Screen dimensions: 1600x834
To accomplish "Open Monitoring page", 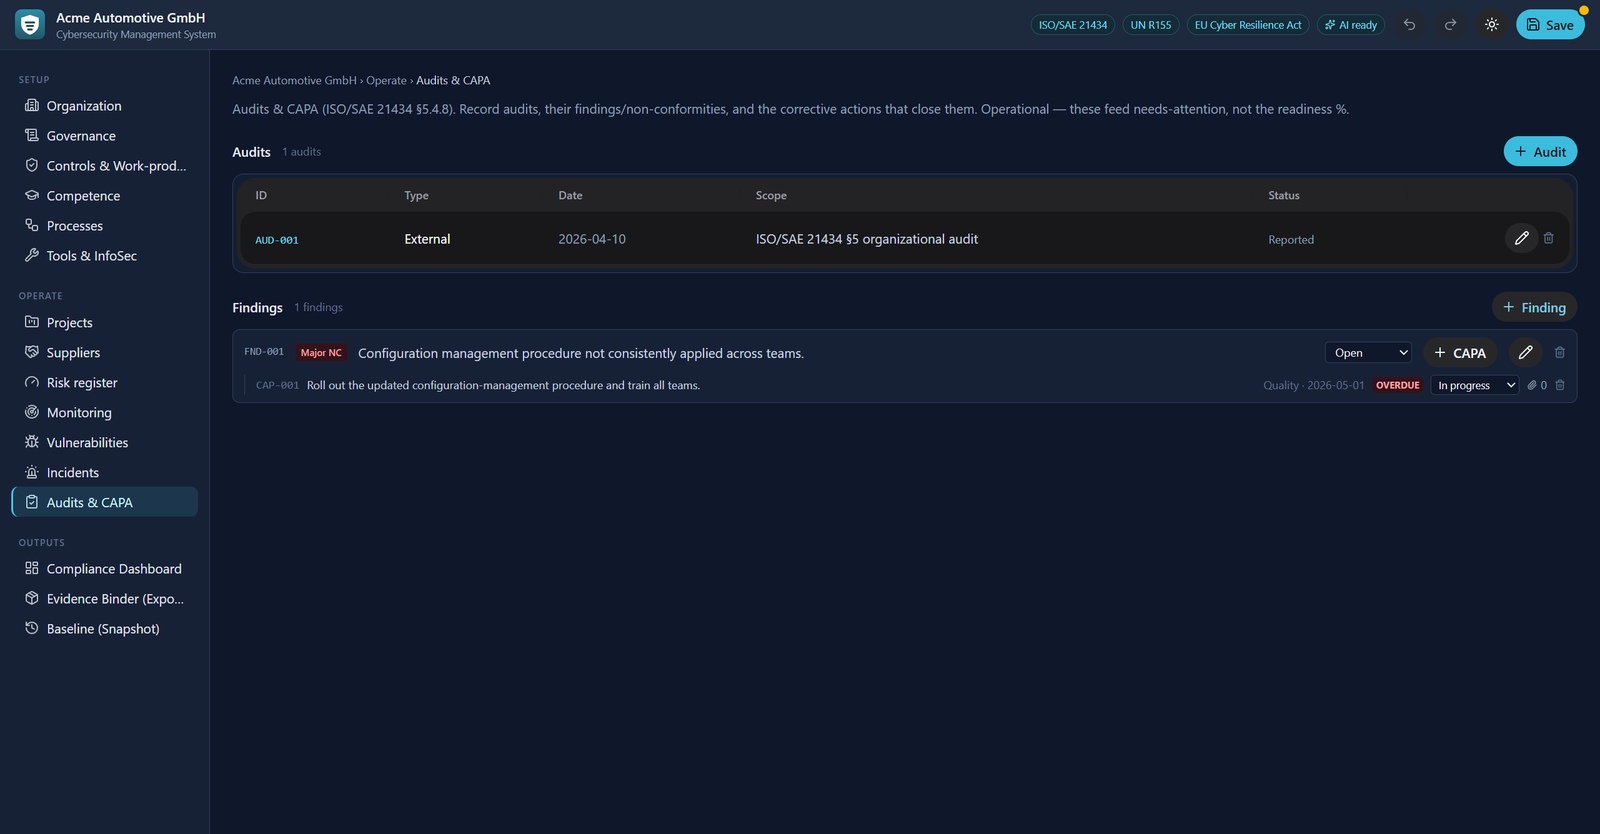I will pyautogui.click(x=105, y=413).
